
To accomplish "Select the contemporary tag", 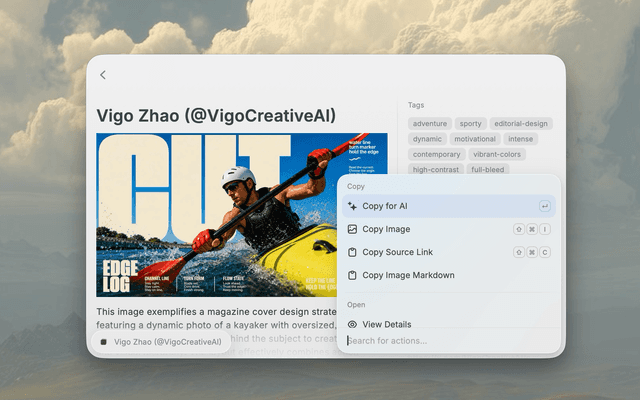I will [x=436, y=154].
